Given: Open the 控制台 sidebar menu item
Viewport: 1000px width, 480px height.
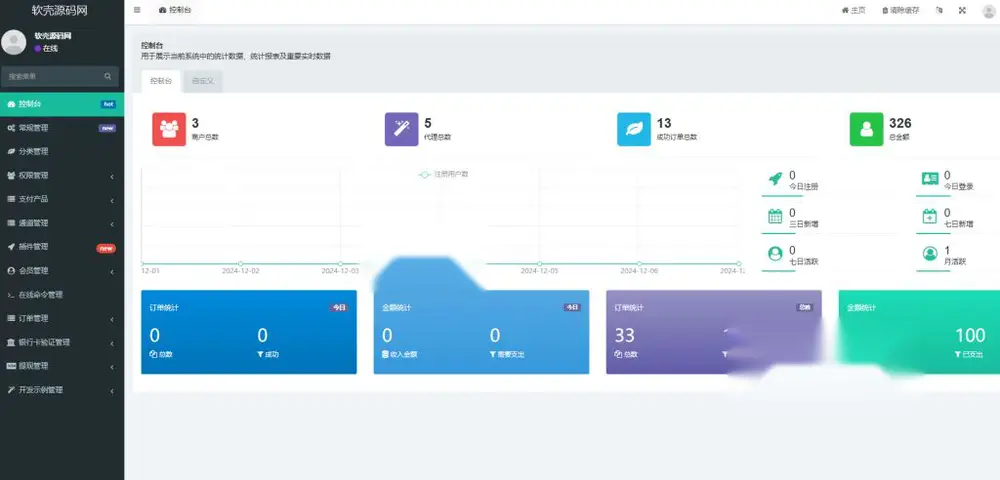Looking at the screenshot, I should pos(62,104).
